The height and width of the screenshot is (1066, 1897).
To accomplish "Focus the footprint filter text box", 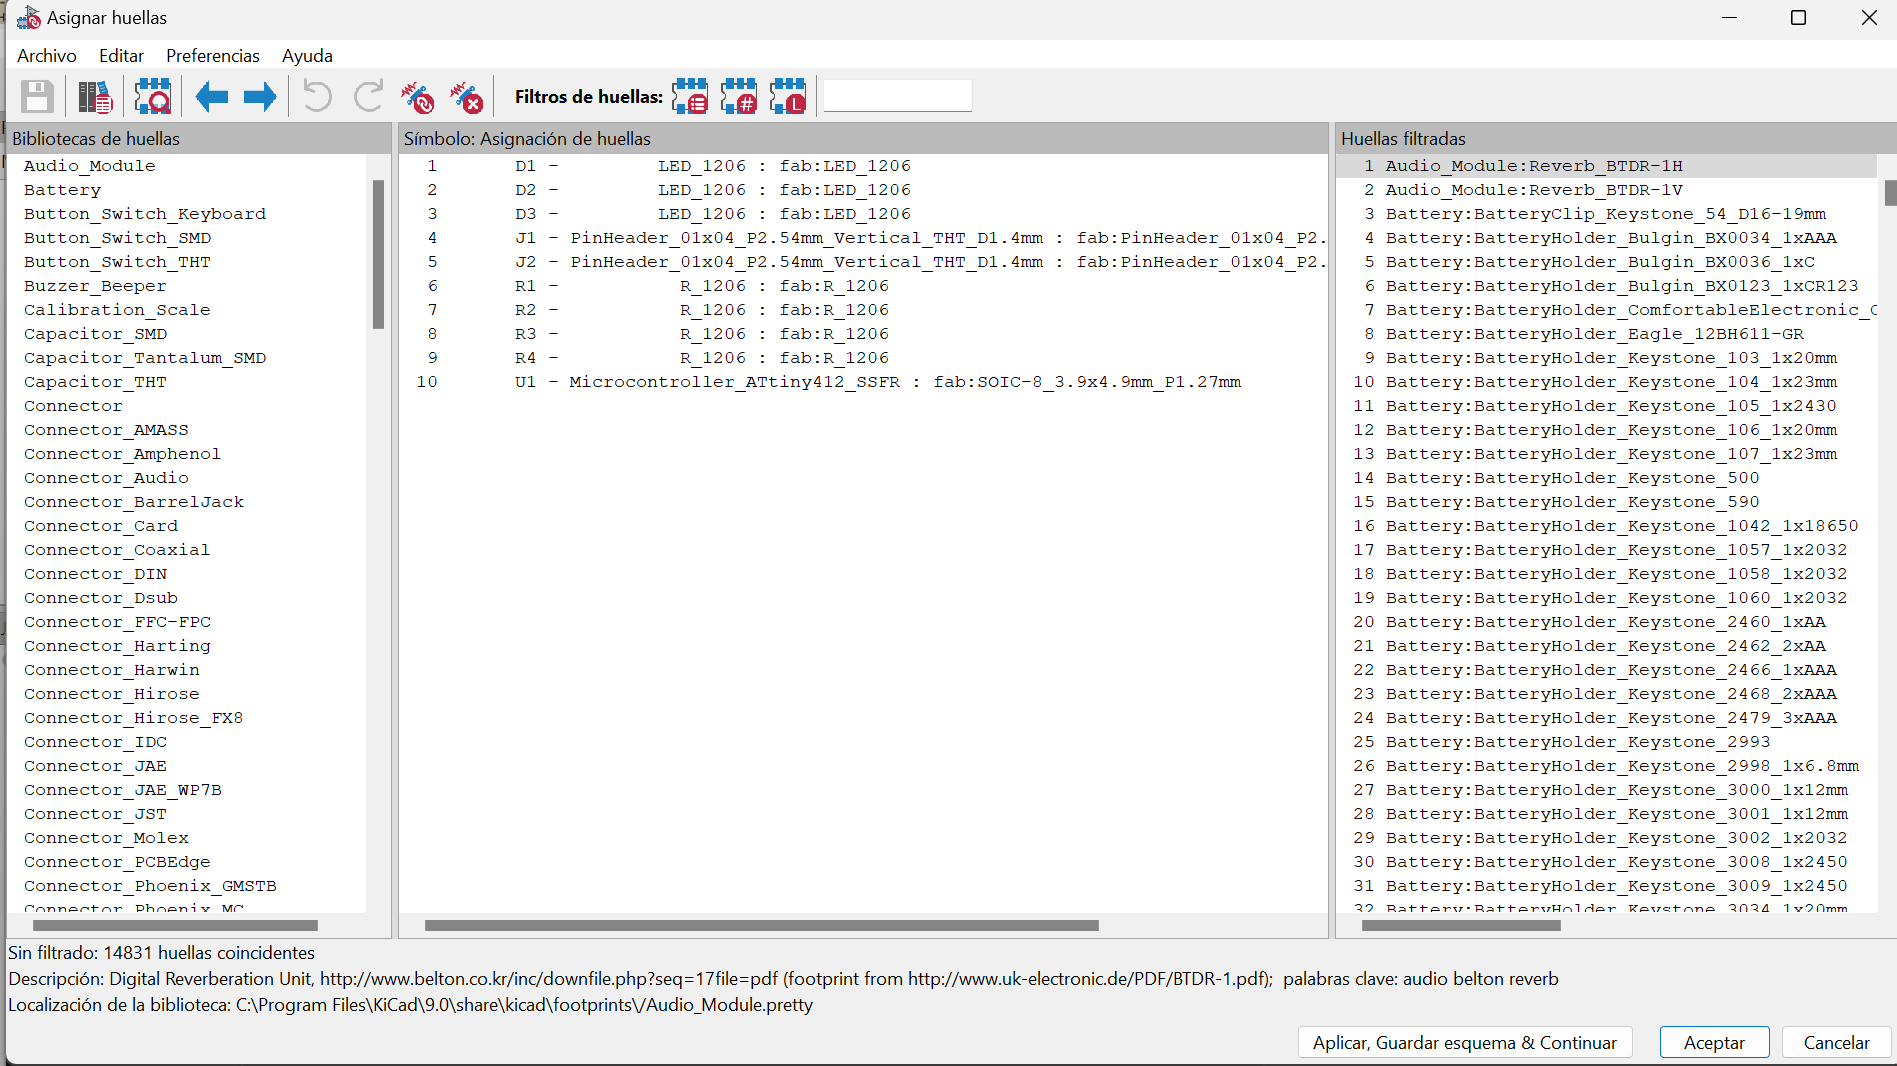I will tap(897, 96).
